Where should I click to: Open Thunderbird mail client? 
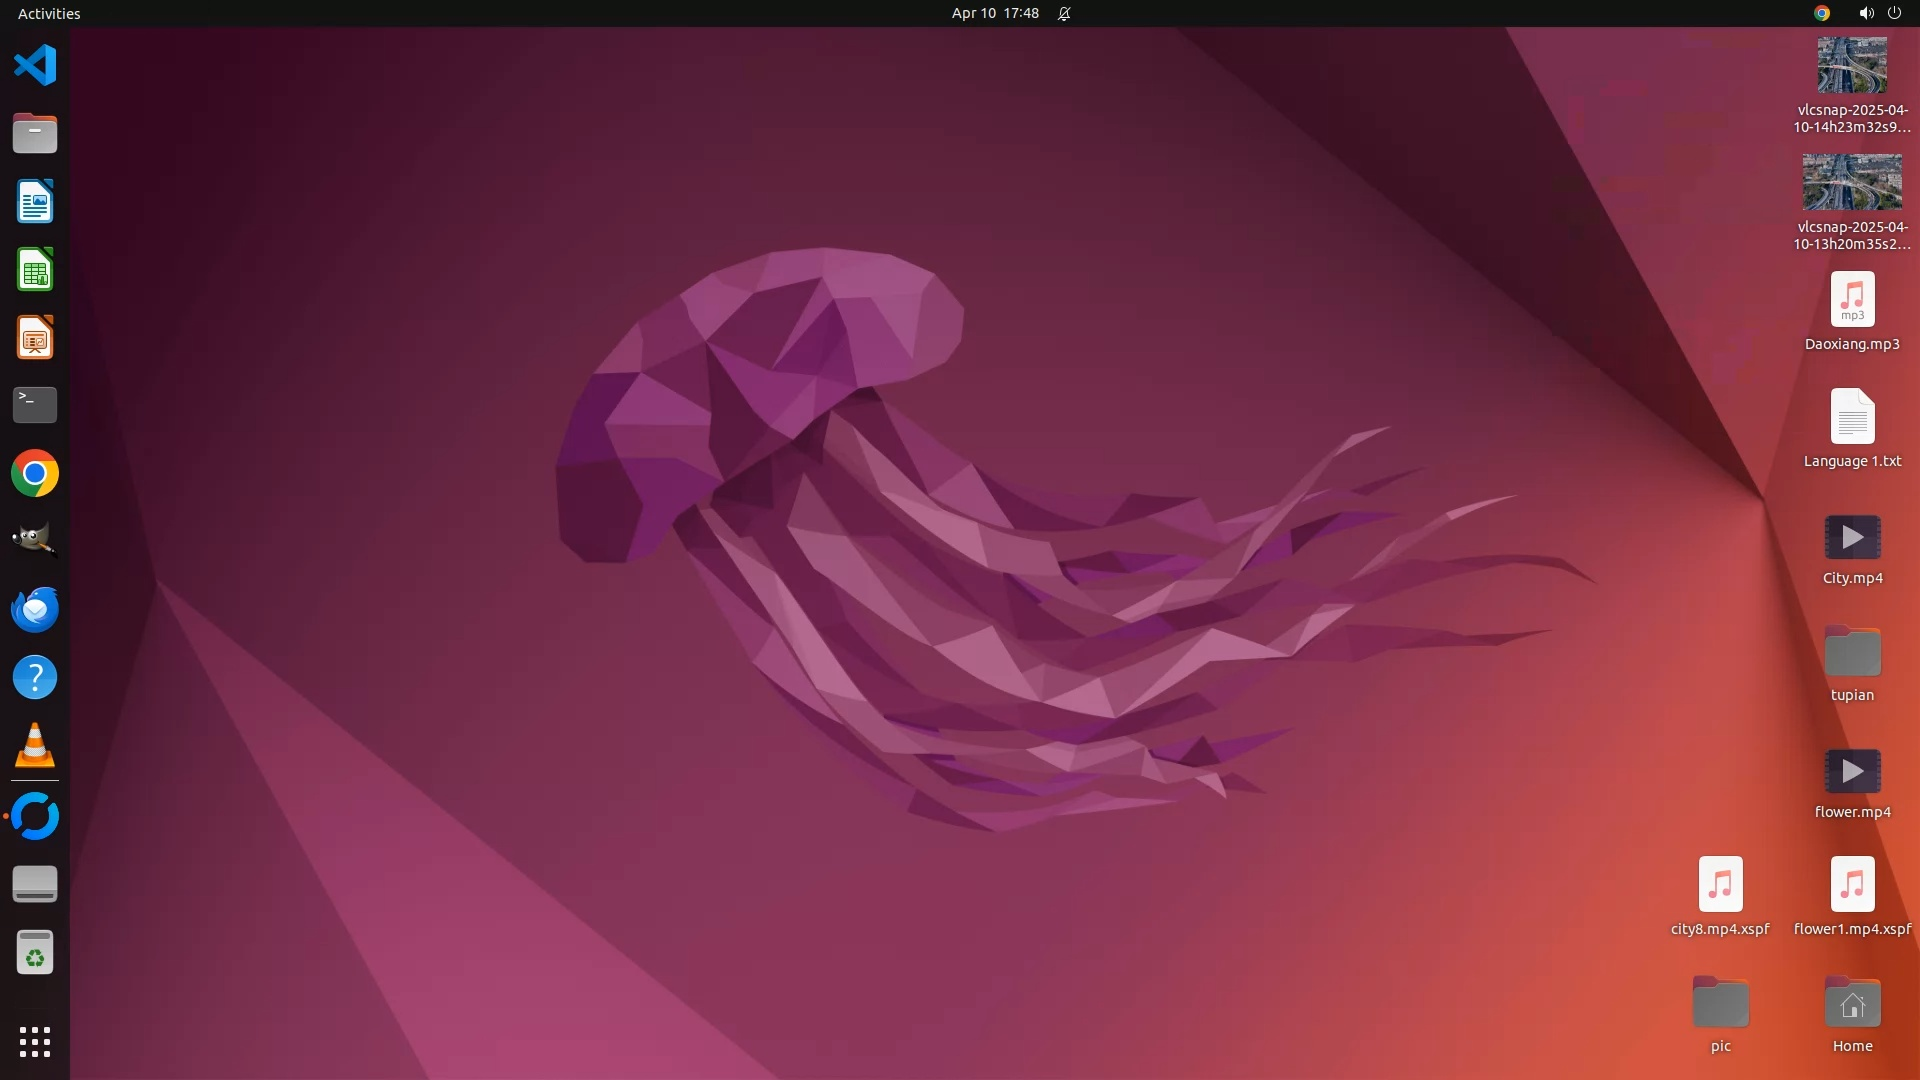[35, 609]
